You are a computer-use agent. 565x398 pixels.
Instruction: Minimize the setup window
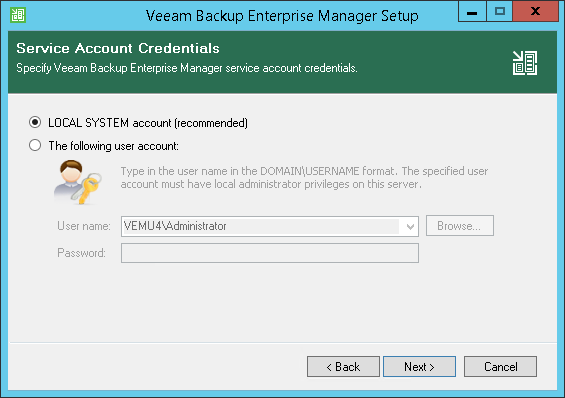coord(472,12)
